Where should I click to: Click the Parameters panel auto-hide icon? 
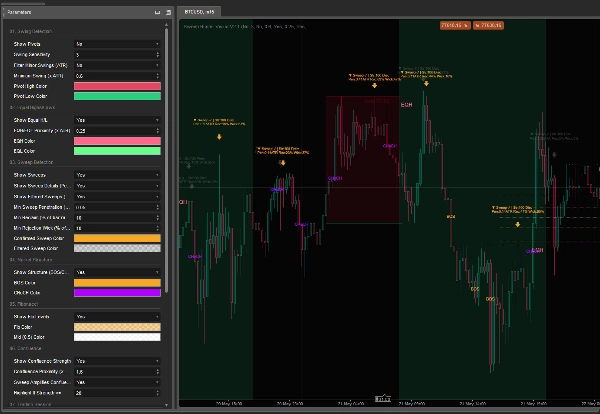tap(157, 12)
